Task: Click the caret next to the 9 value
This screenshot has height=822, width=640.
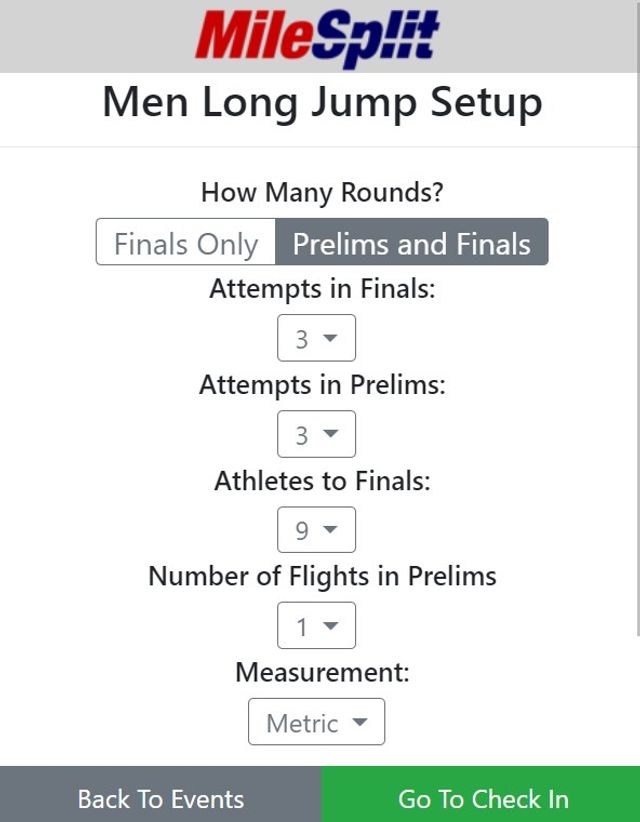Action: (330, 529)
